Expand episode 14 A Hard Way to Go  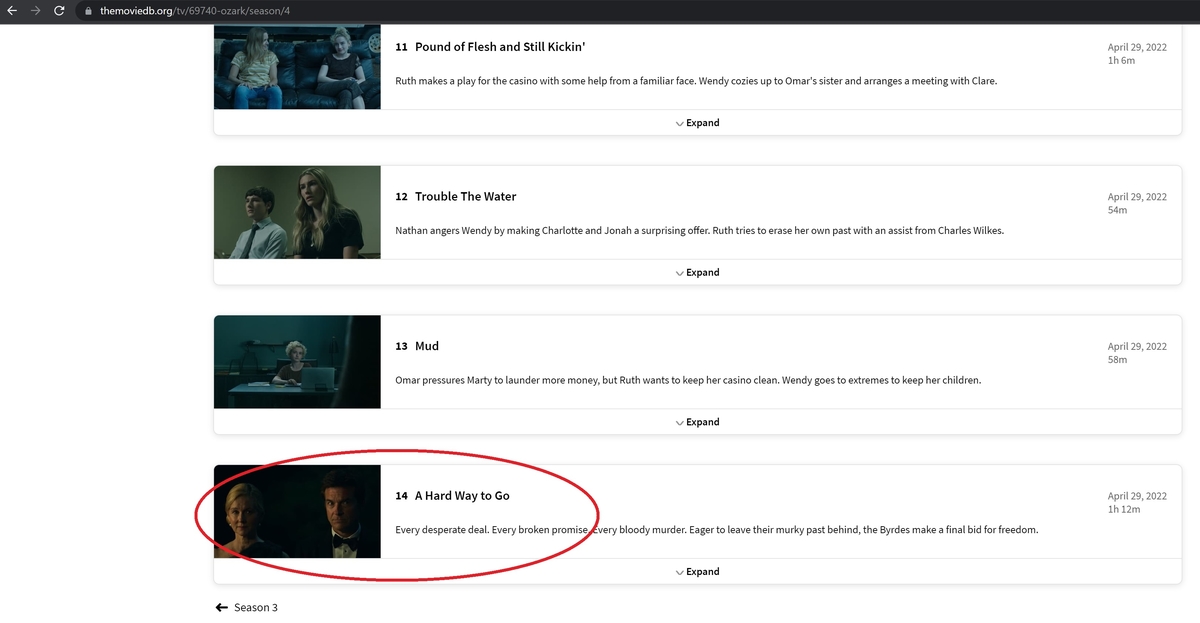pos(697,572)
